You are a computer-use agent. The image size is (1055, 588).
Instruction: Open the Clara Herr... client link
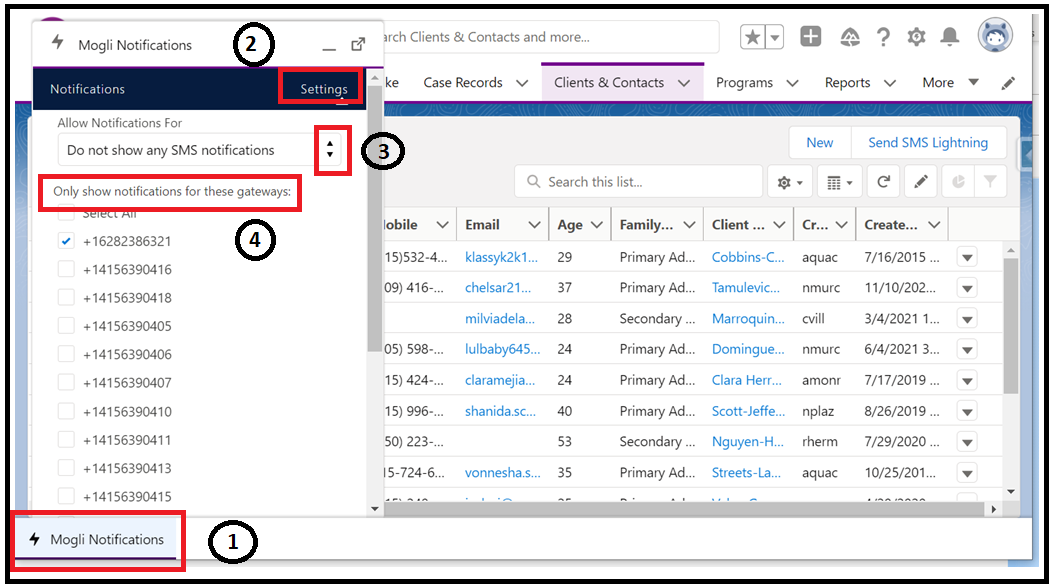click(x=746, y=380)
